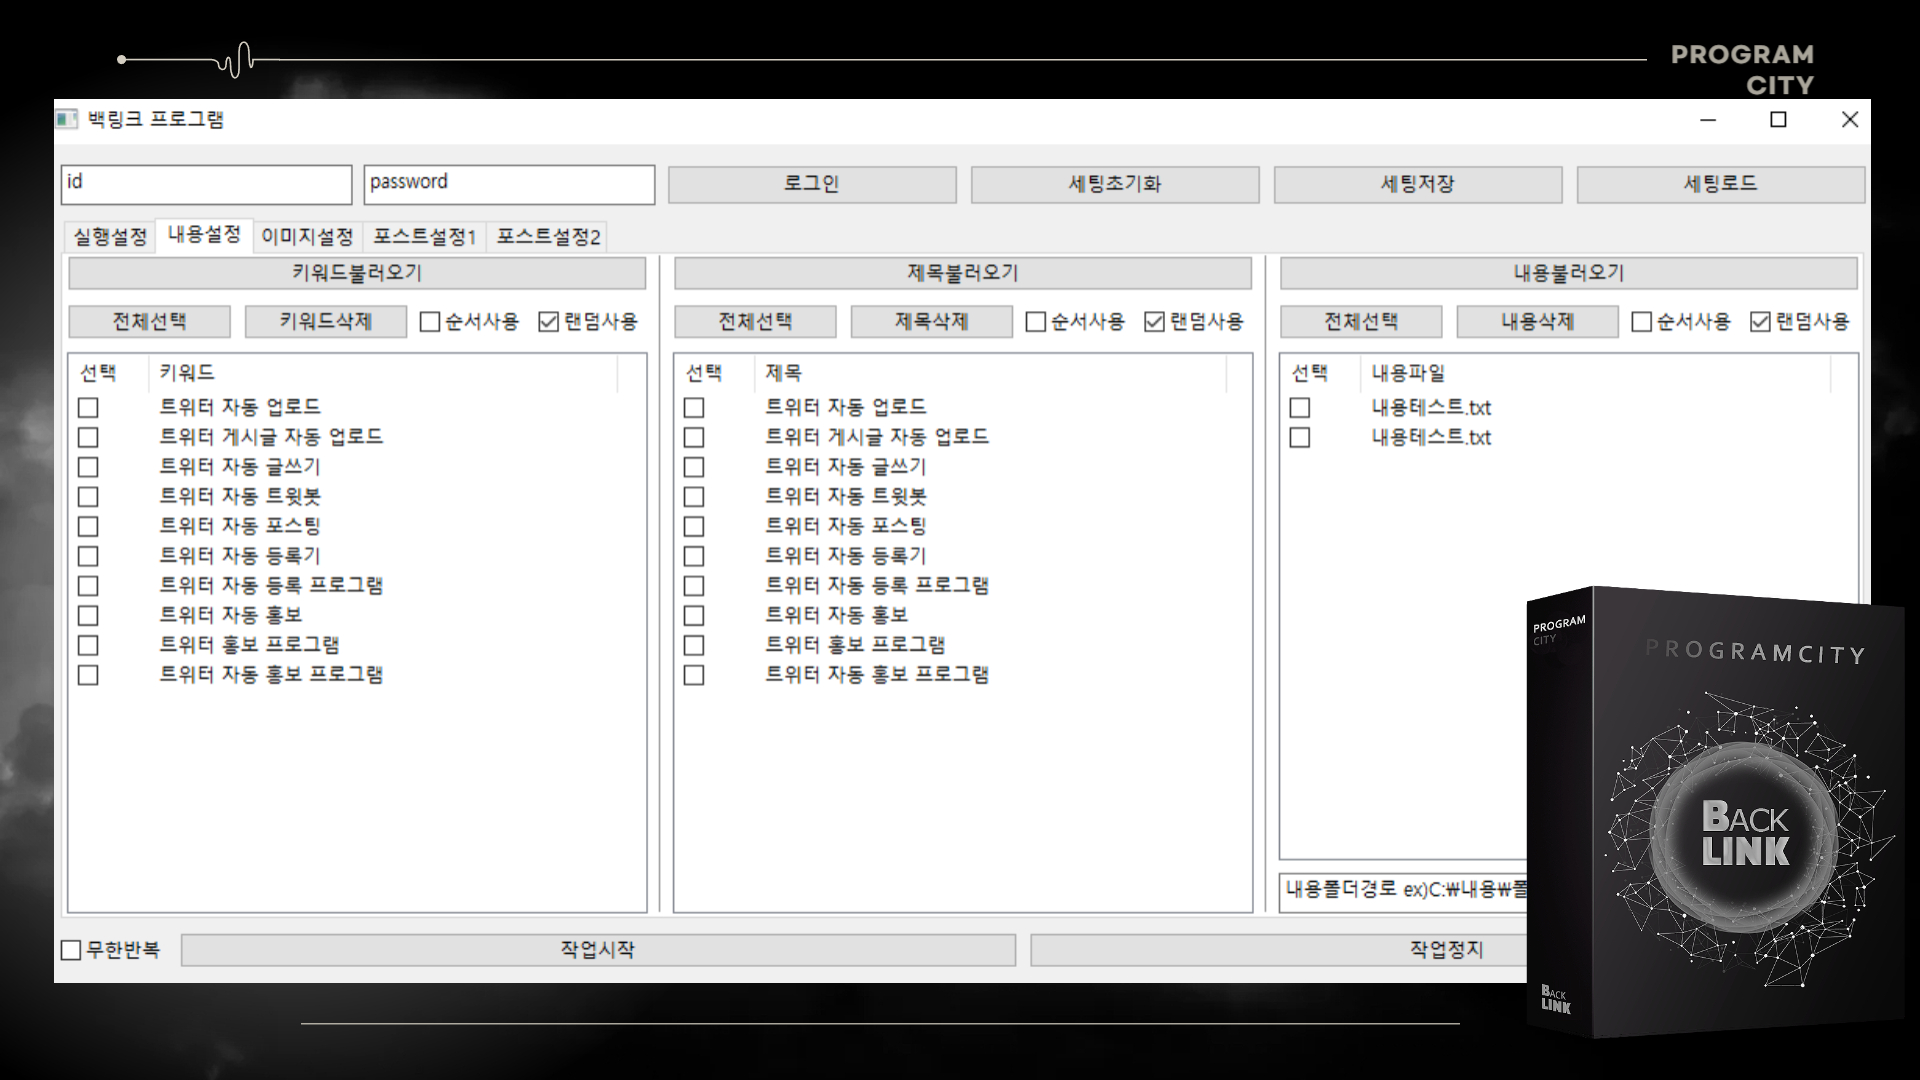
Task: Minimize the 백링크 프로그램 window
Action: coord(1708,120)
